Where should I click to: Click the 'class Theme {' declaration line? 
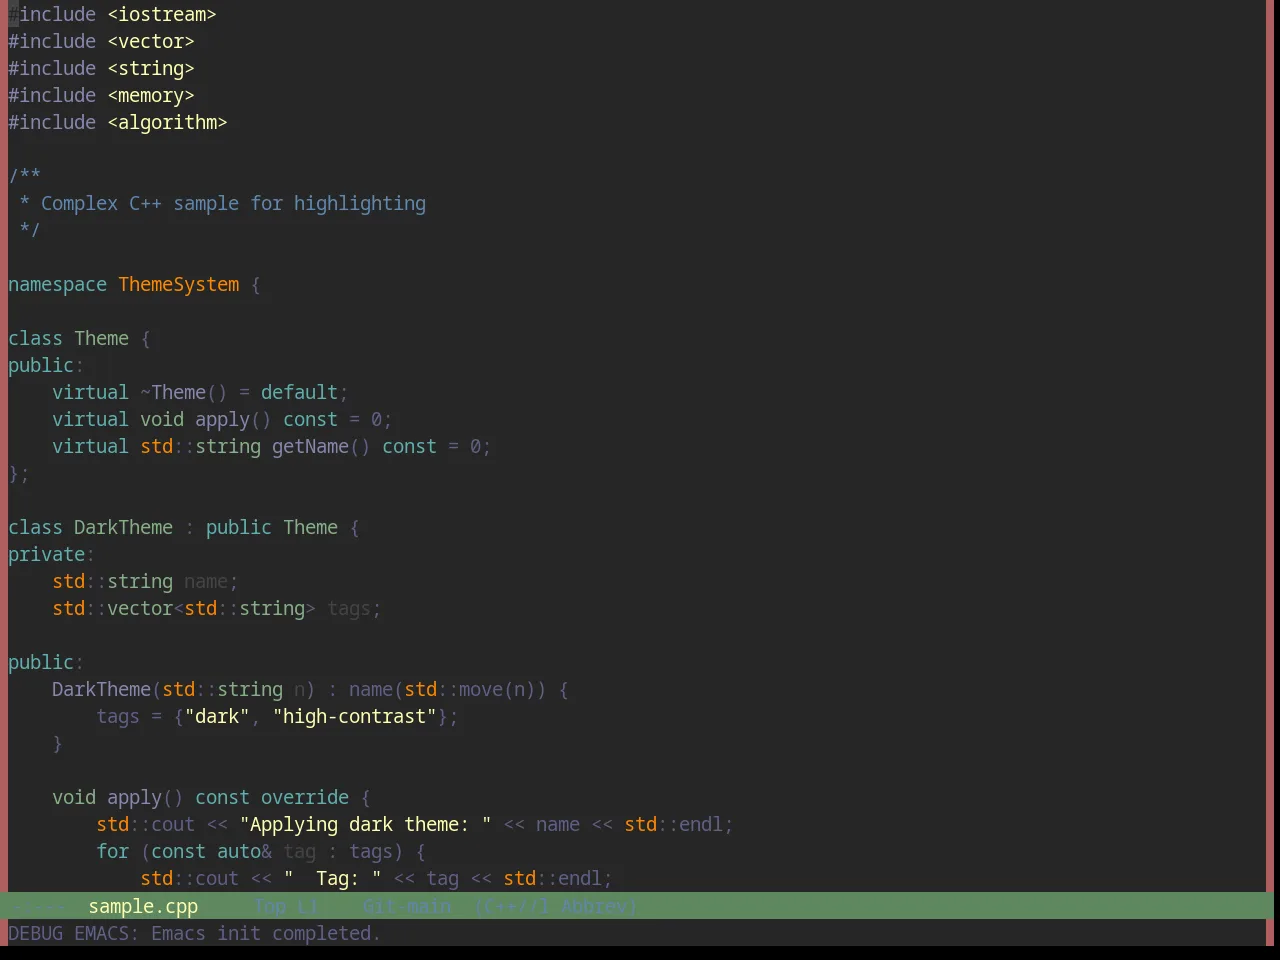point(79,338)
